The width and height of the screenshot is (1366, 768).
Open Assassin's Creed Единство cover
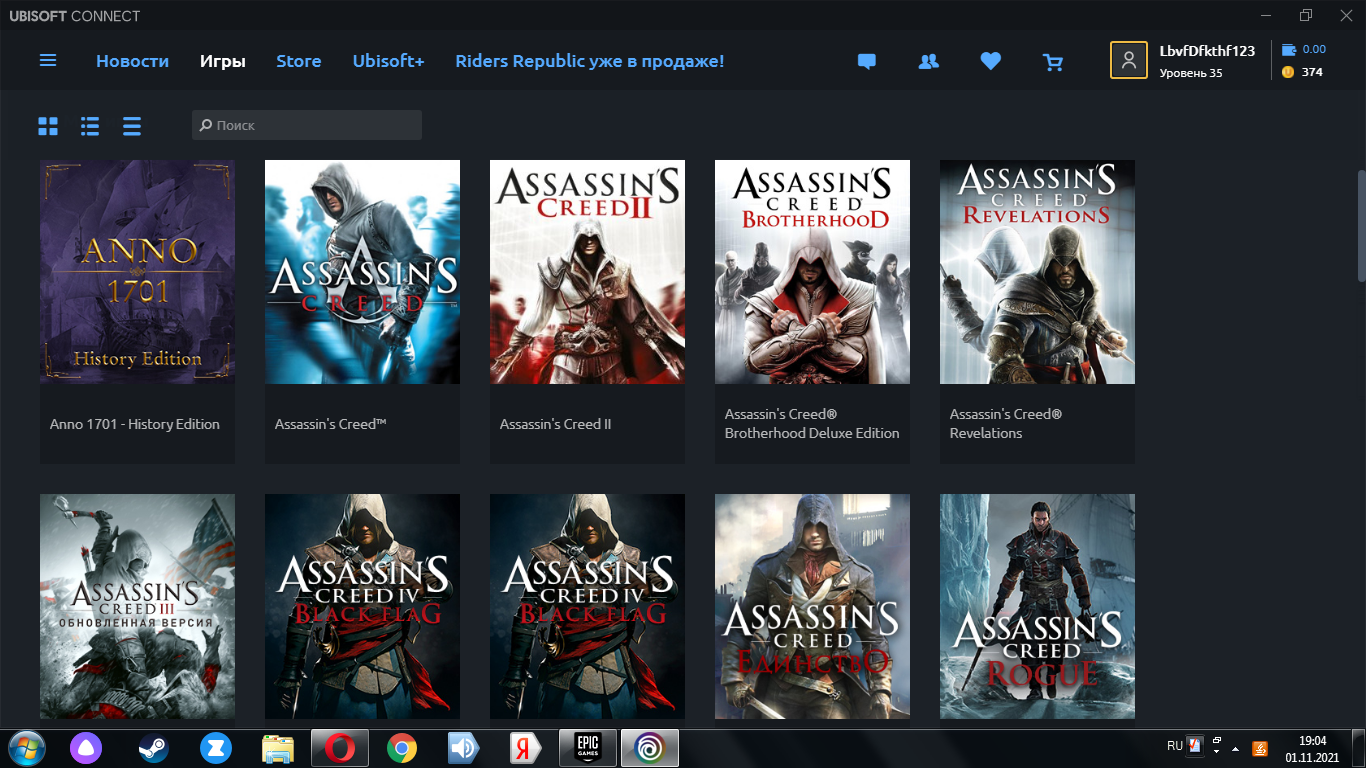tap(812, 606)
